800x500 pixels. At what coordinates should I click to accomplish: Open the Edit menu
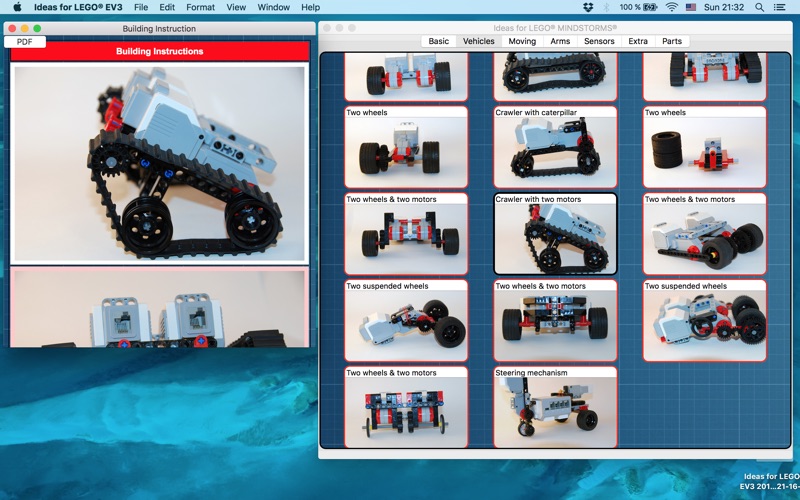(167, 7)
